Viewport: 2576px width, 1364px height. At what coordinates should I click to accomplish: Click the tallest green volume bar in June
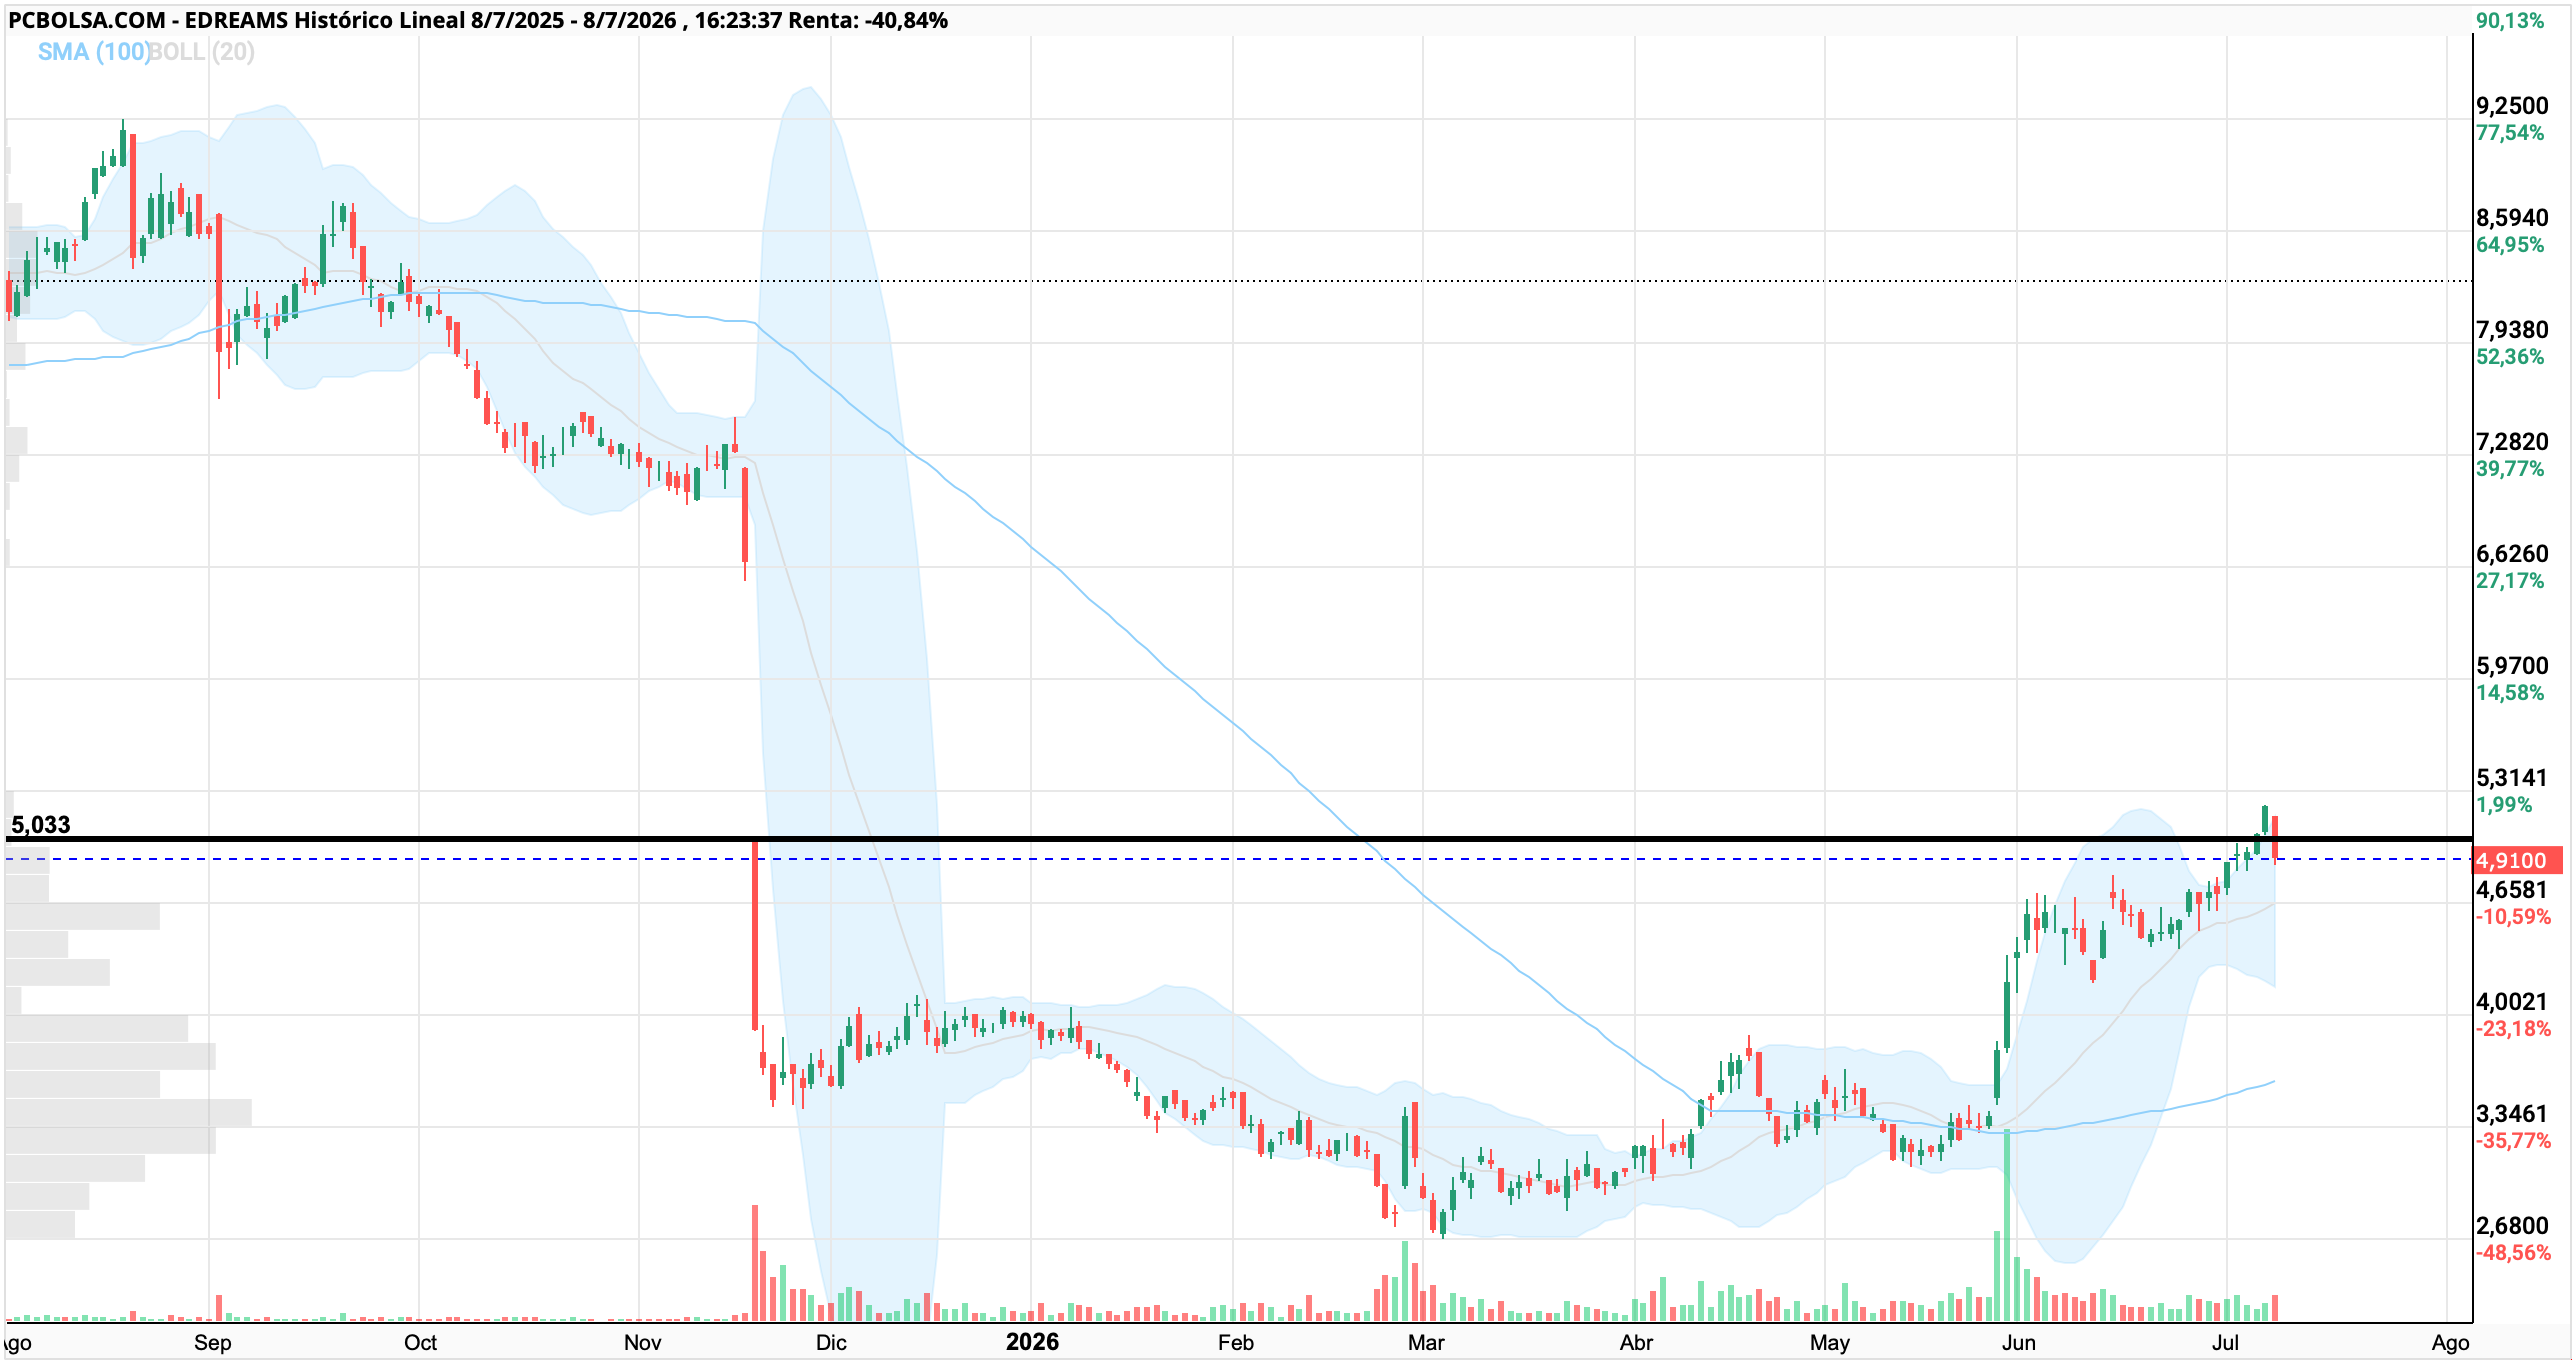click(x=2007, y=1226)
